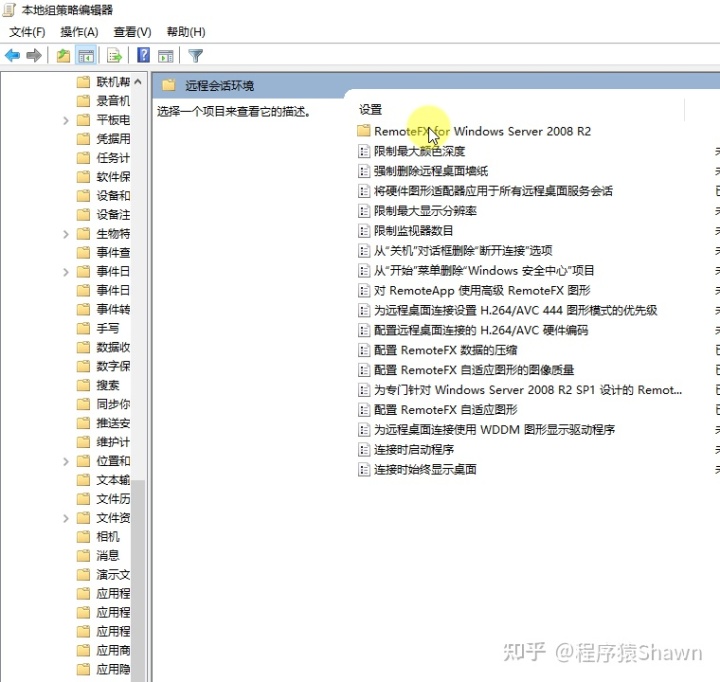Select the 软件保 tree folder

click(103, 177)
